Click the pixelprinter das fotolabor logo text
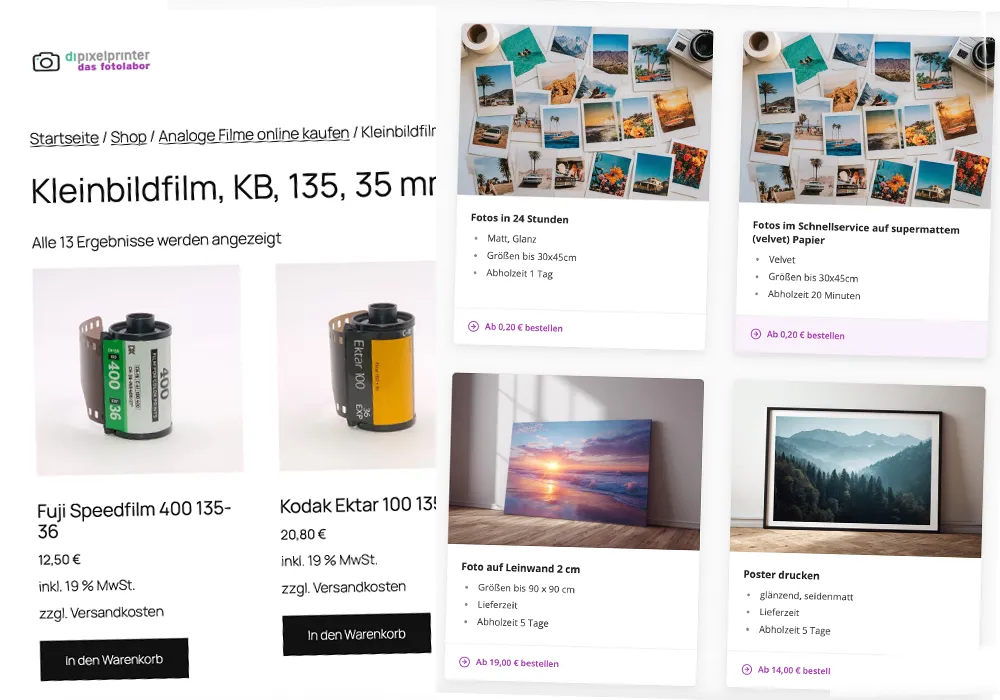This screenshot has width=1000, height=700. pyautogui.click(x=108, y=61)
